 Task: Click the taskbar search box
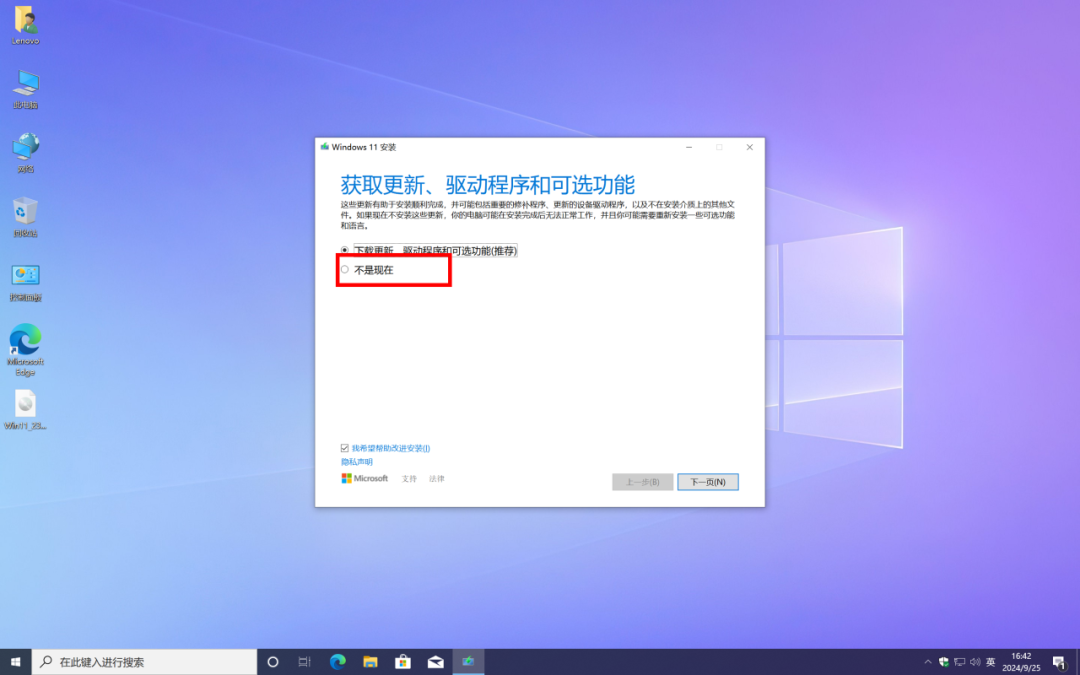tap(145, 662)
